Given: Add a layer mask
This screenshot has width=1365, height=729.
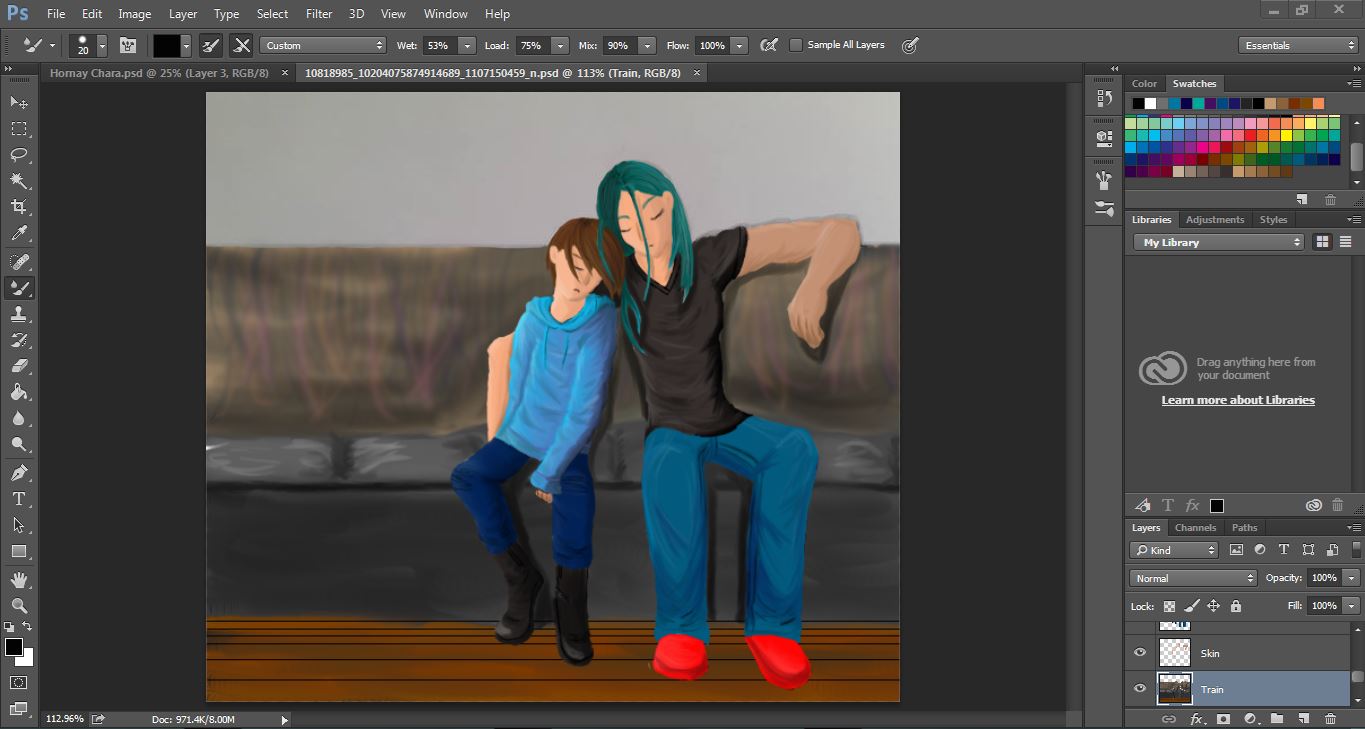Looking at the screenshot, I should point(1223,718).
